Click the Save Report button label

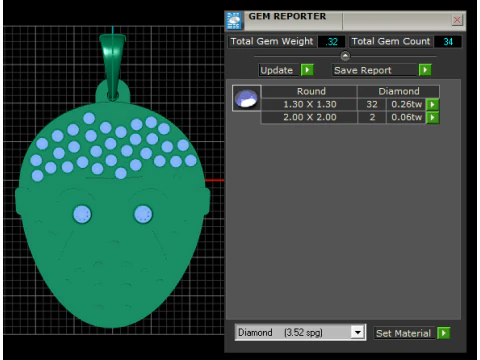(x=374, y=70)
